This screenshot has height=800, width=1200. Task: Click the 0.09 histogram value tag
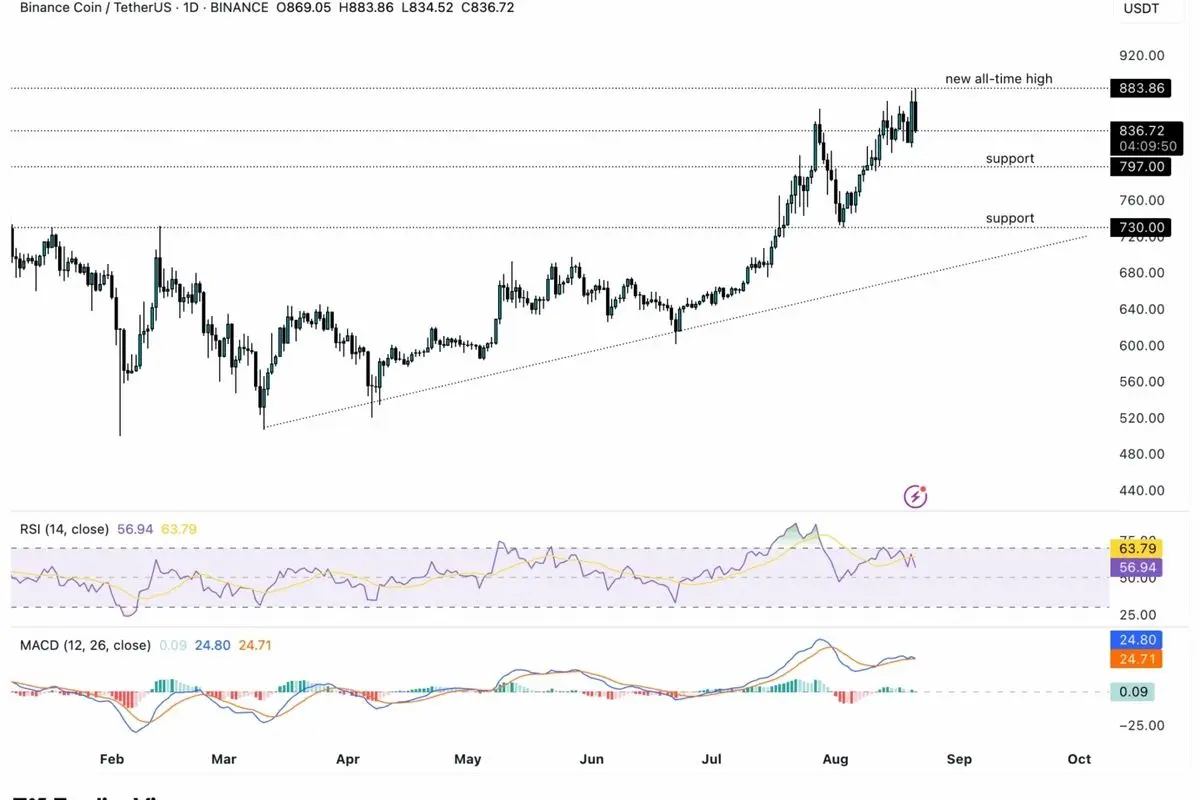coord(1132,692)
